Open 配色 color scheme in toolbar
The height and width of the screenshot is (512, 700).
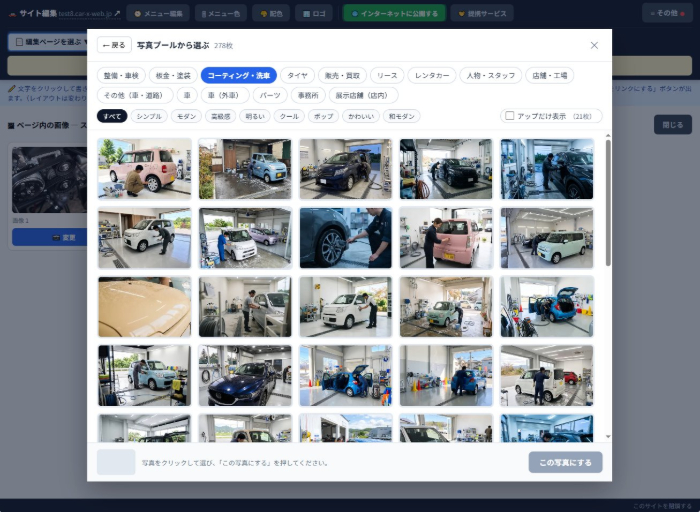coord(271,13)
